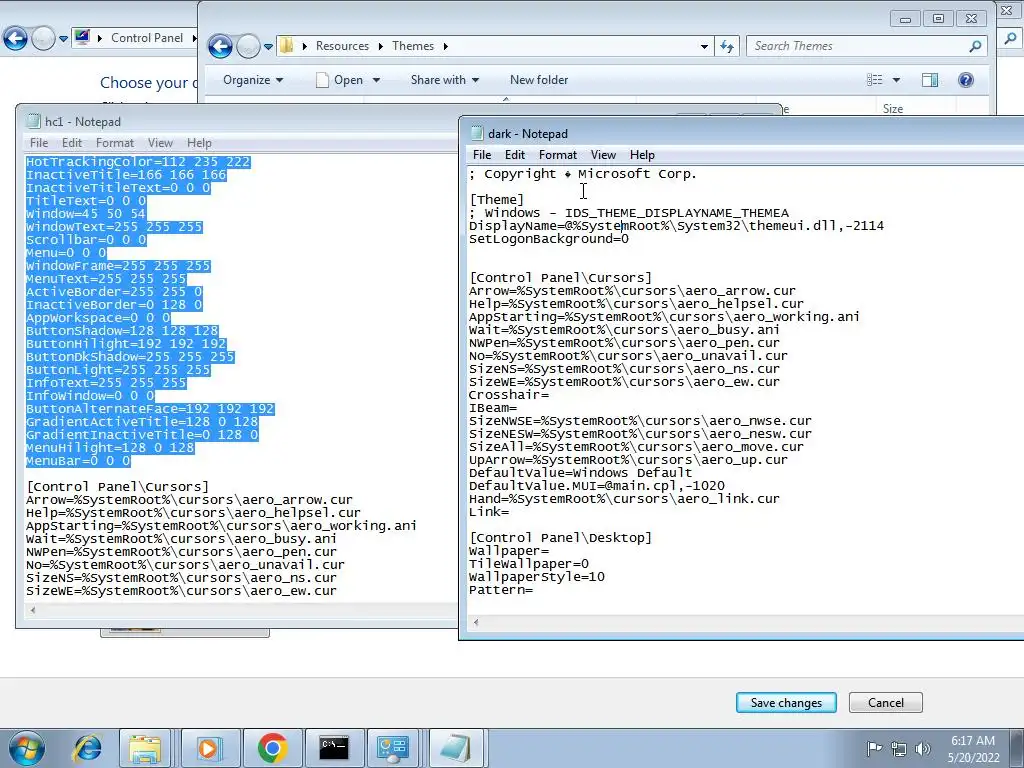Screen dimensions: 1024x768
Task: Click forward arrow in Control Panel window
Action: tap(43, 39)
